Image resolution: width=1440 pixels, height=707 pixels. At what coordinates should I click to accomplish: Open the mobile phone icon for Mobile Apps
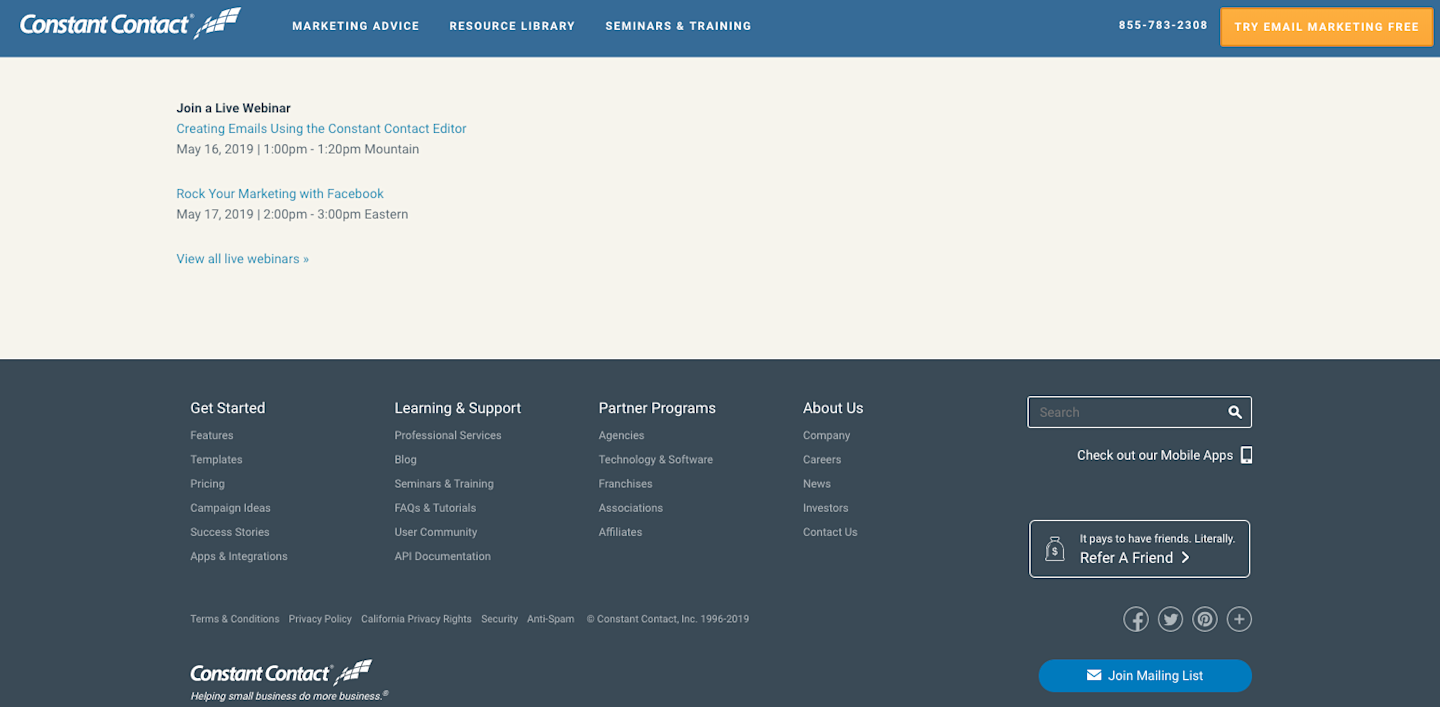pyautogui.click(x=1246, y=455)
